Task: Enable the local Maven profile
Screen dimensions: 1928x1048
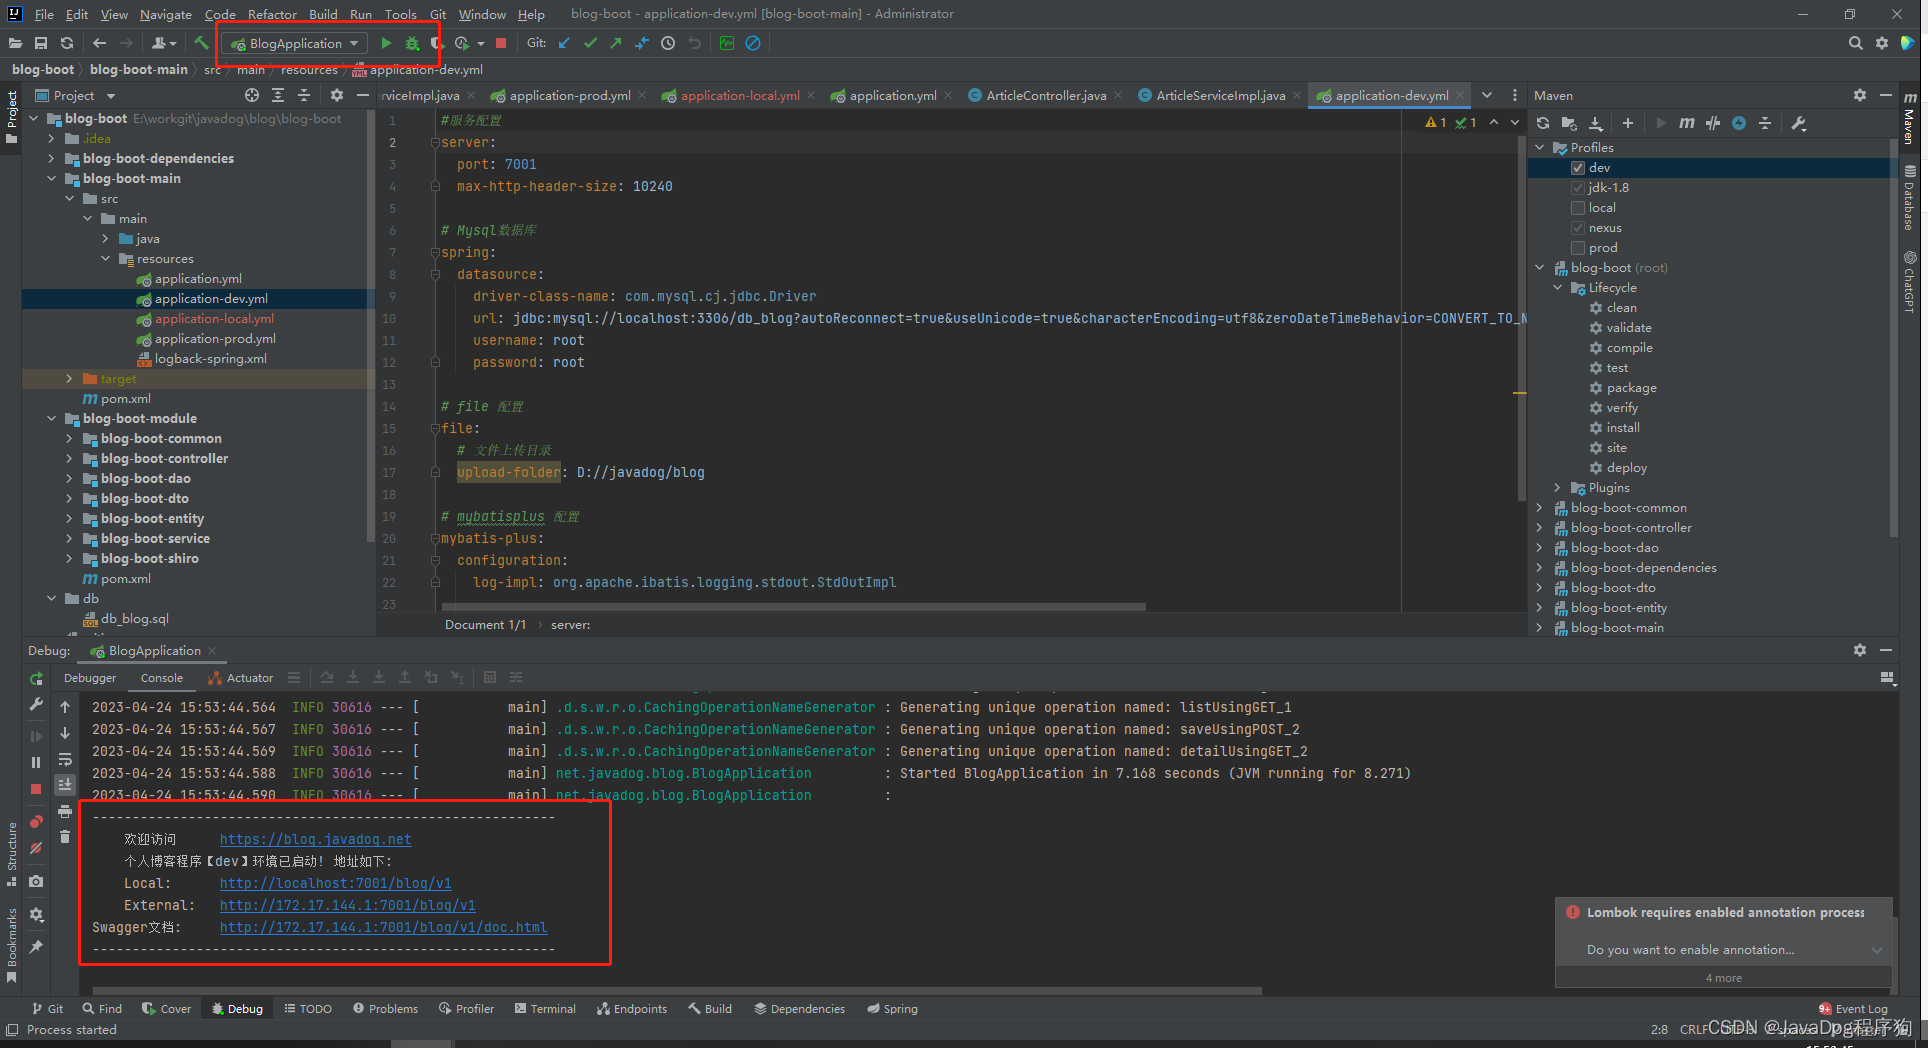Action: [x=1577, y=207]
